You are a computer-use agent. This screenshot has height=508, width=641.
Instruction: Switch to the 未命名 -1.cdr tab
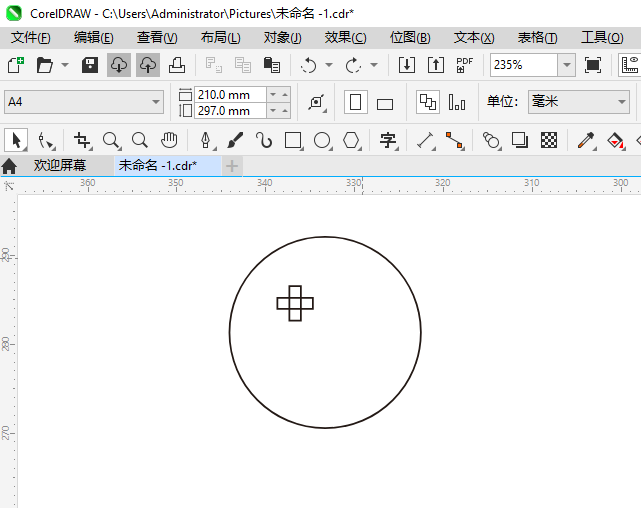(167, 166)
